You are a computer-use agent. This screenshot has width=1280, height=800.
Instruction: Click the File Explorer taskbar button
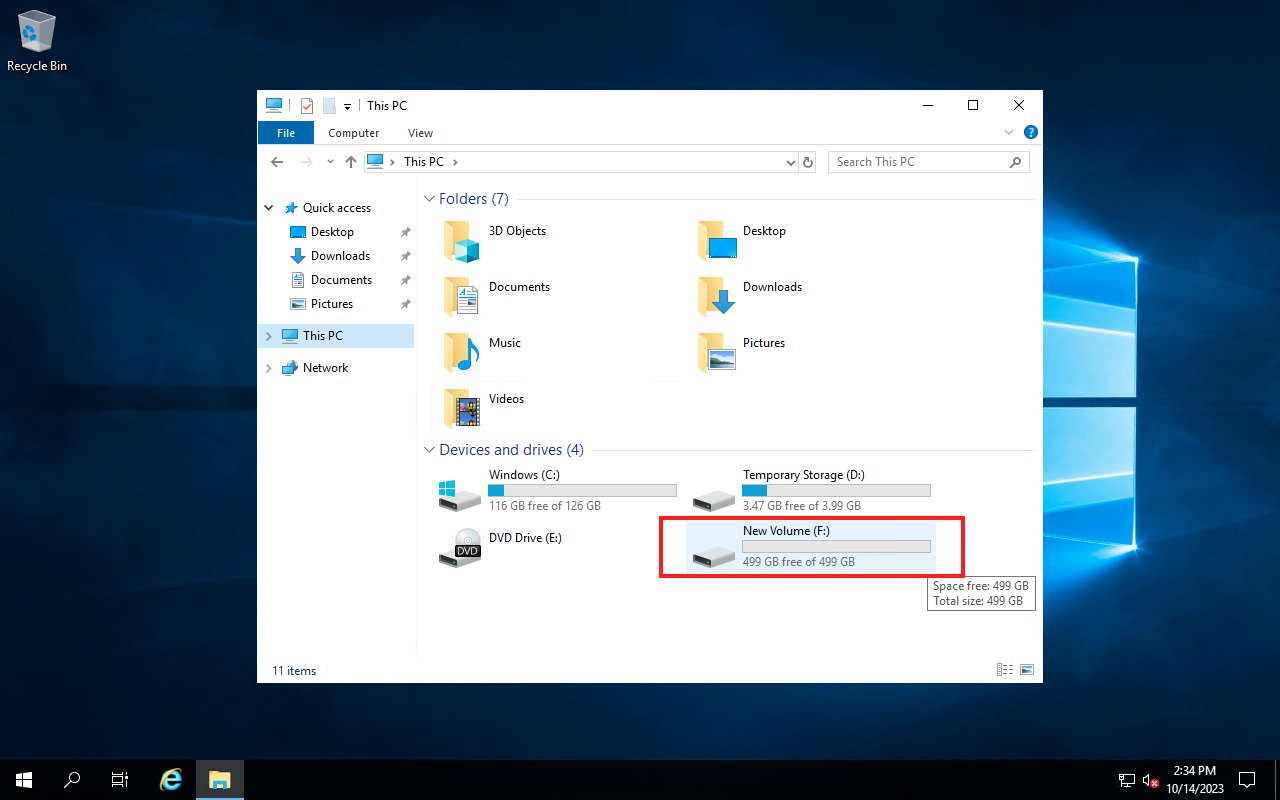pos(220,780)
